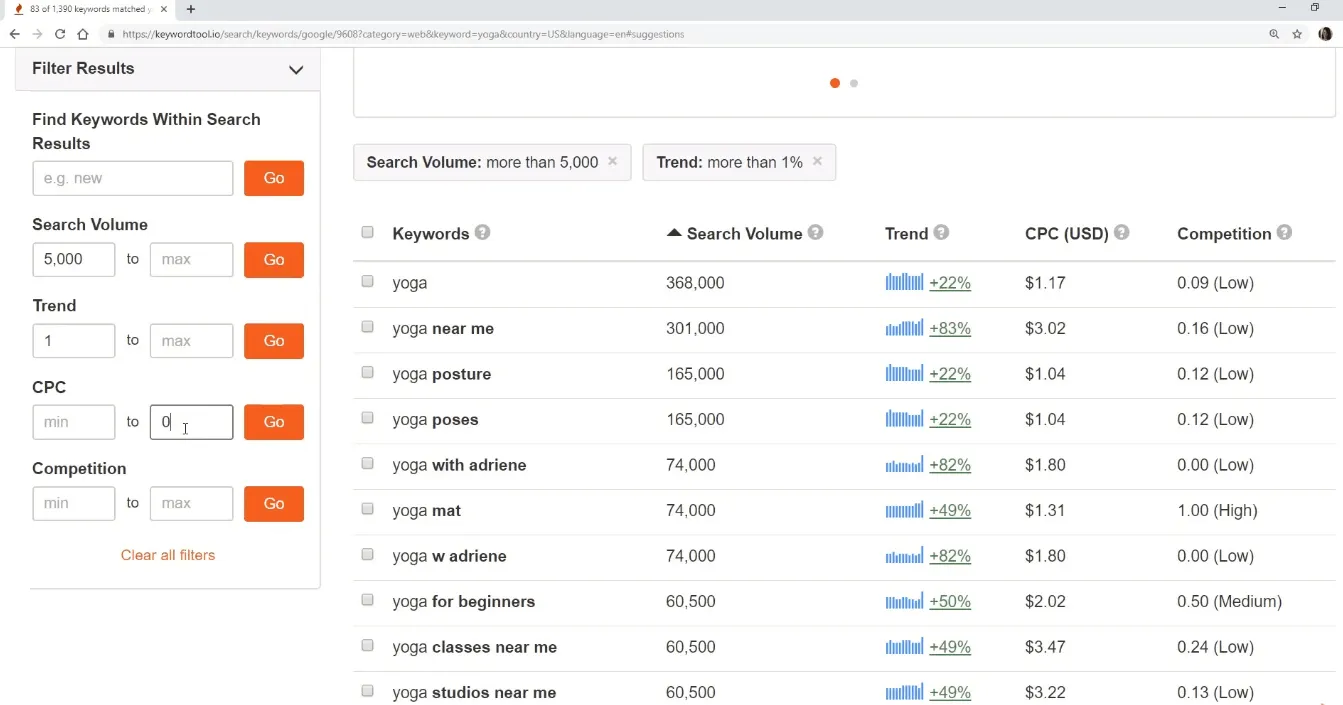
Task: Remove the Search Volume filter tag
Action: coord(612,161)
